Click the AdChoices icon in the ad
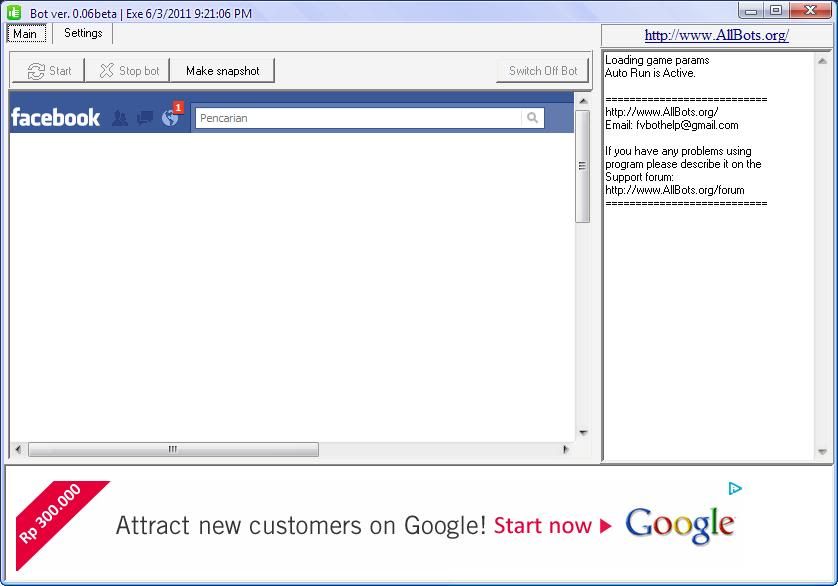 coord(735,488)
